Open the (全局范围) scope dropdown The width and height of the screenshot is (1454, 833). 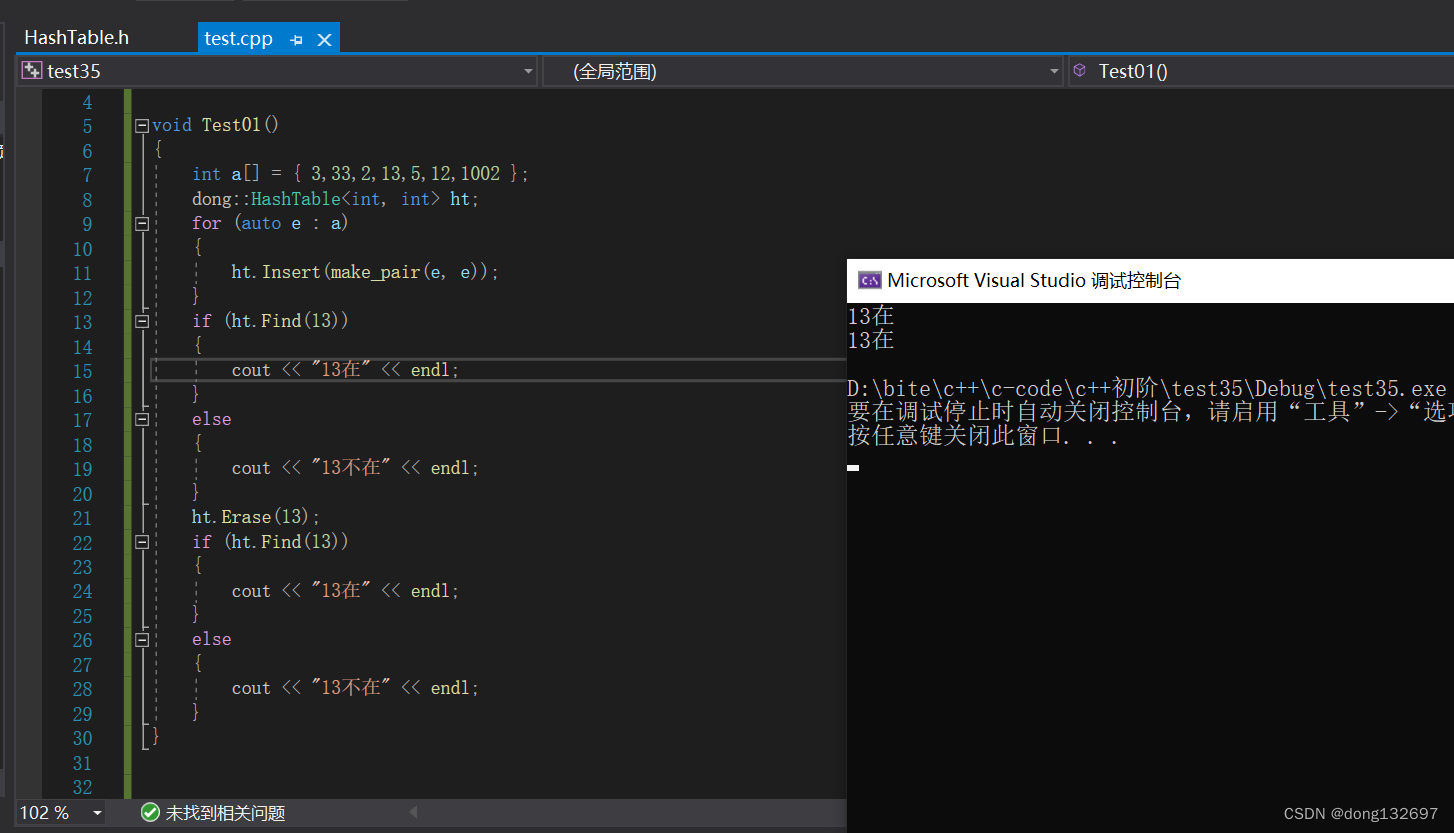(1054, 71)
